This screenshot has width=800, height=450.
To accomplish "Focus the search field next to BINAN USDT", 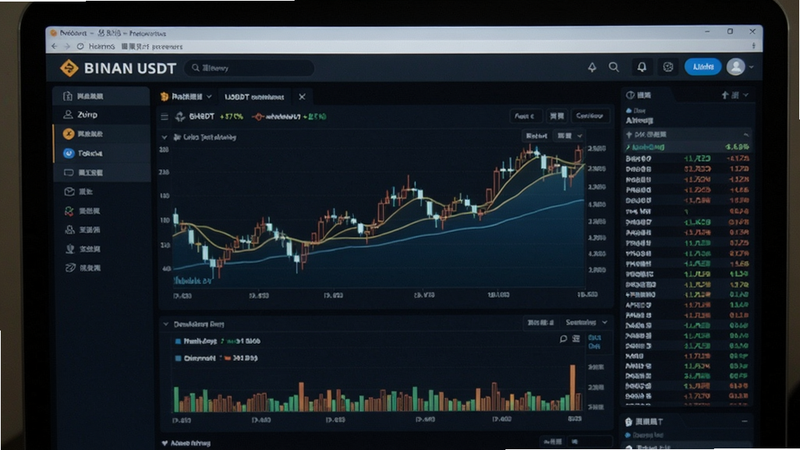I will [x=249, y=68].
